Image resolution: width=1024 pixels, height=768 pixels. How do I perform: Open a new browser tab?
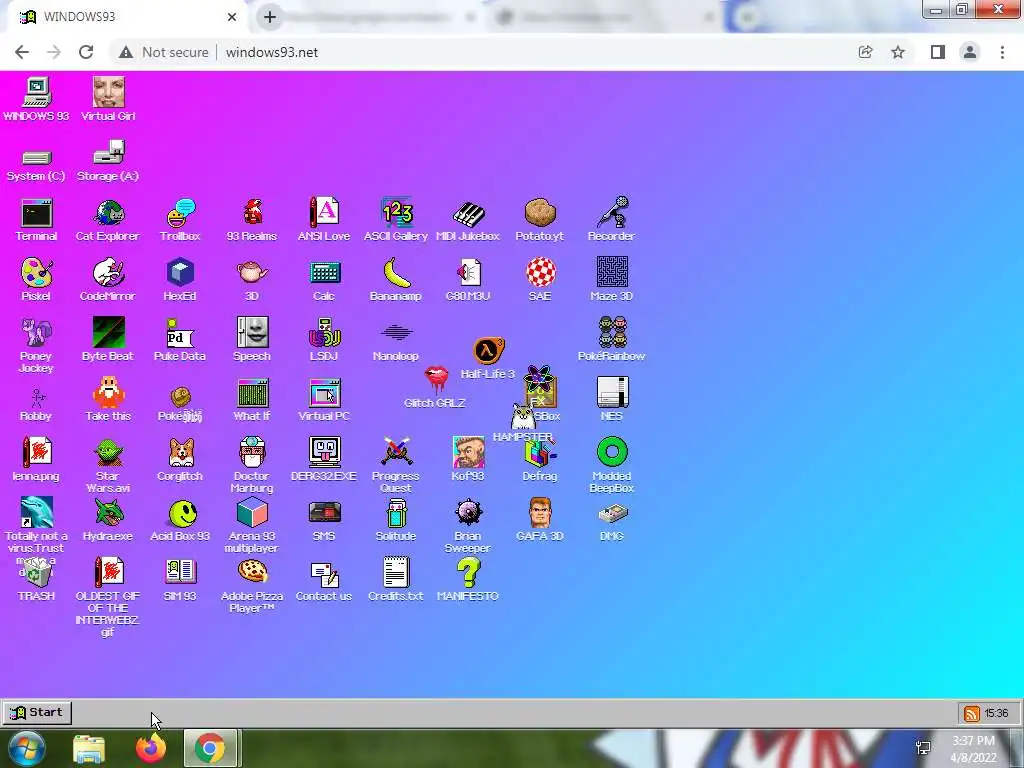[x=270, y=17]
